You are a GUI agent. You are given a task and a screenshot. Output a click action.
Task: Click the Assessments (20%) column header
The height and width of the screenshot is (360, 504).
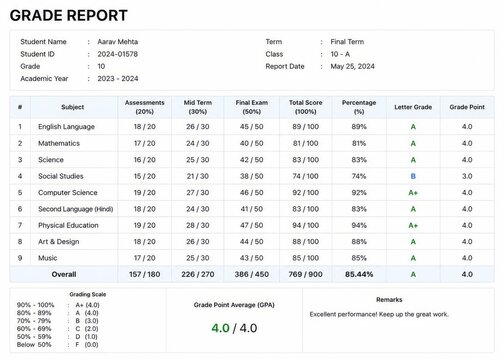point(145,107)
